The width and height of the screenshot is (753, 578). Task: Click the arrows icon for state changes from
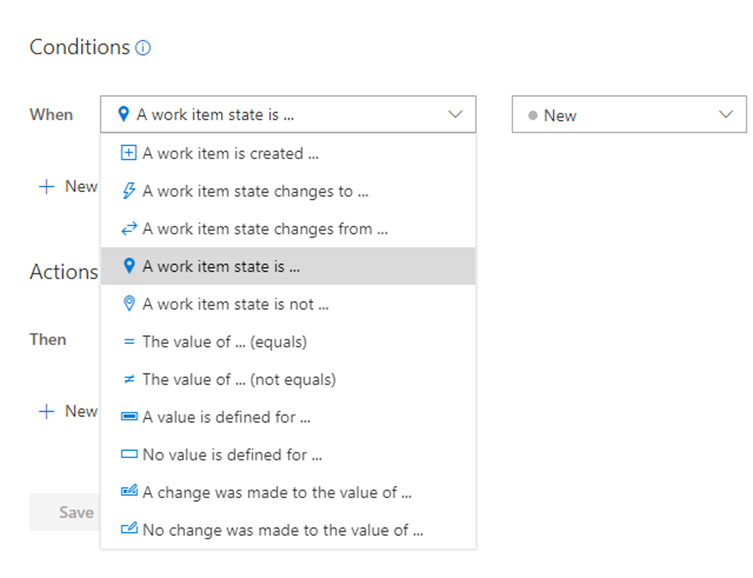pos(128,229)
